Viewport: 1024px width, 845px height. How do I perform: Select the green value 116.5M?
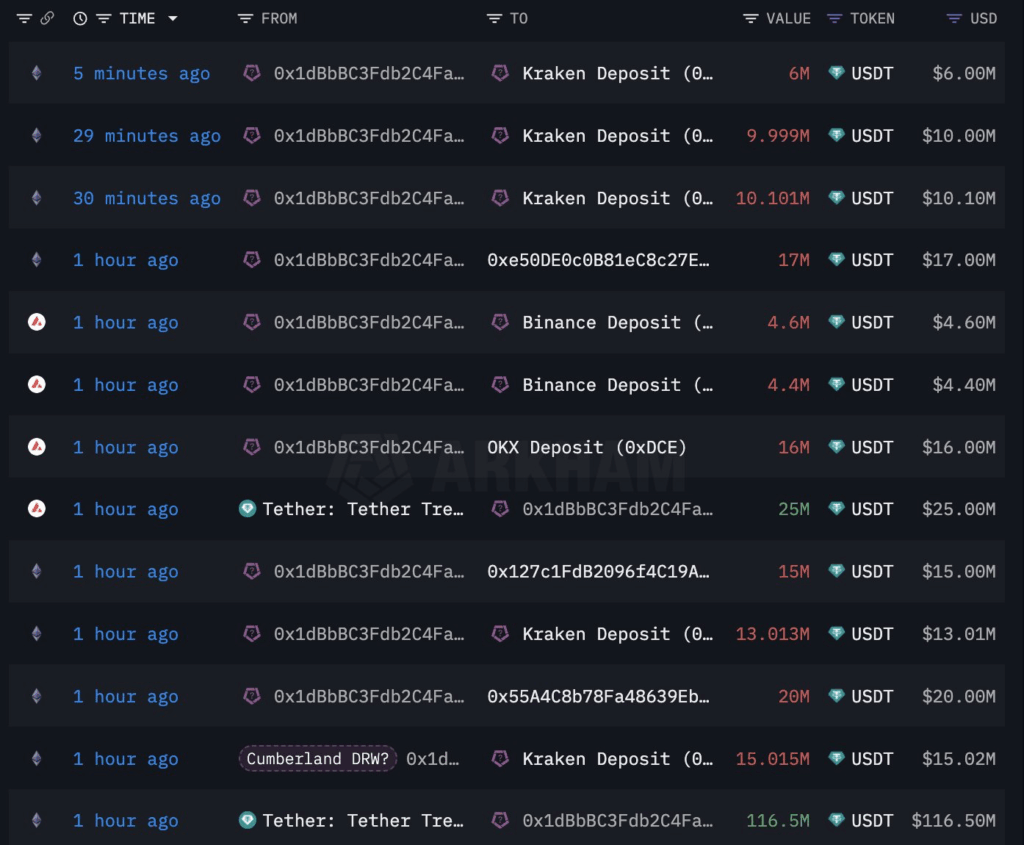pos(778,821)
